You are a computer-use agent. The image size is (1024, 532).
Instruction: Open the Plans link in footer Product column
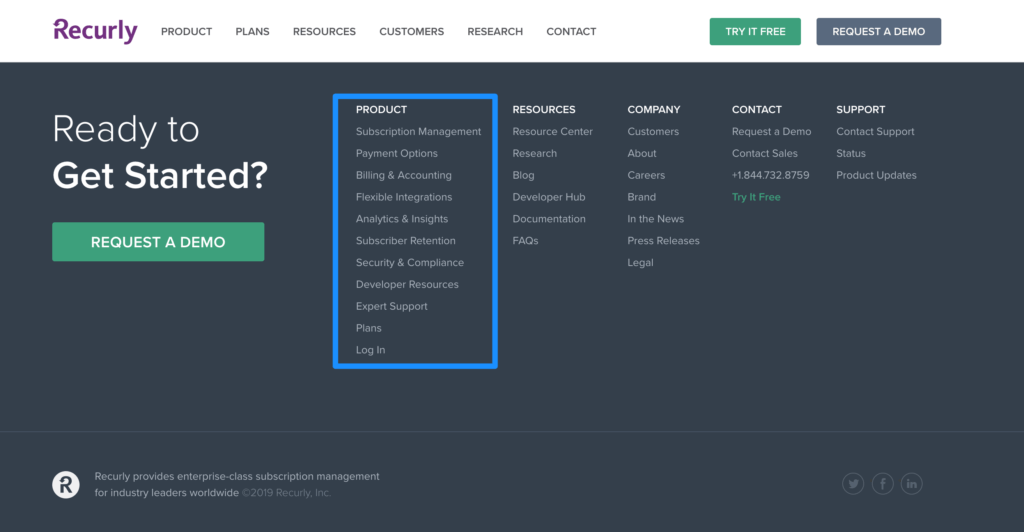point(369,328)
